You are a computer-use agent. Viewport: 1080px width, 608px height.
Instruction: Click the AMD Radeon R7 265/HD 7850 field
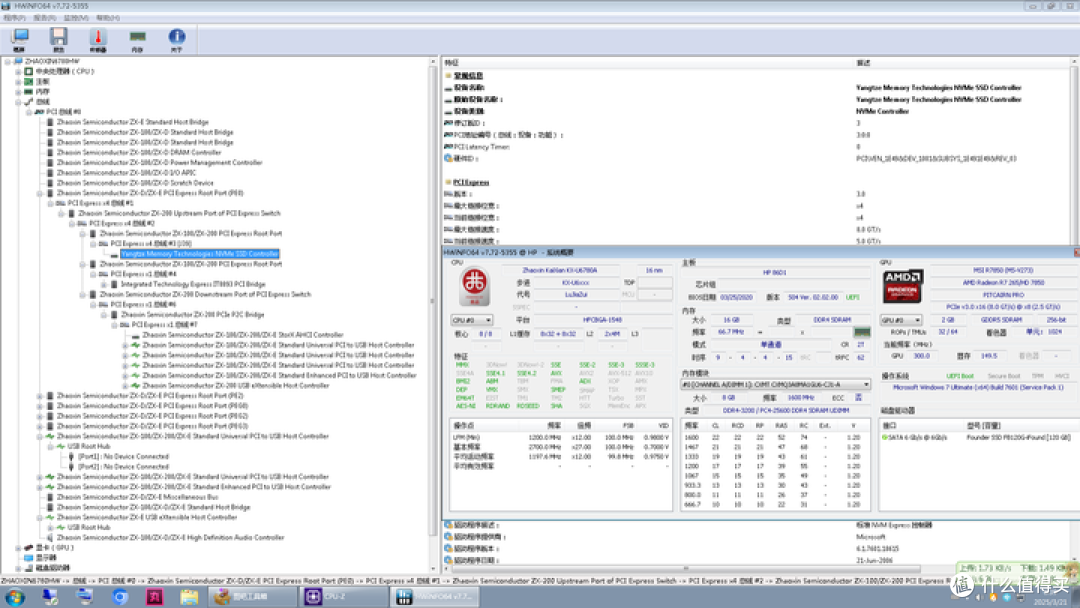pyautogui.click(x=1003, y=283)
